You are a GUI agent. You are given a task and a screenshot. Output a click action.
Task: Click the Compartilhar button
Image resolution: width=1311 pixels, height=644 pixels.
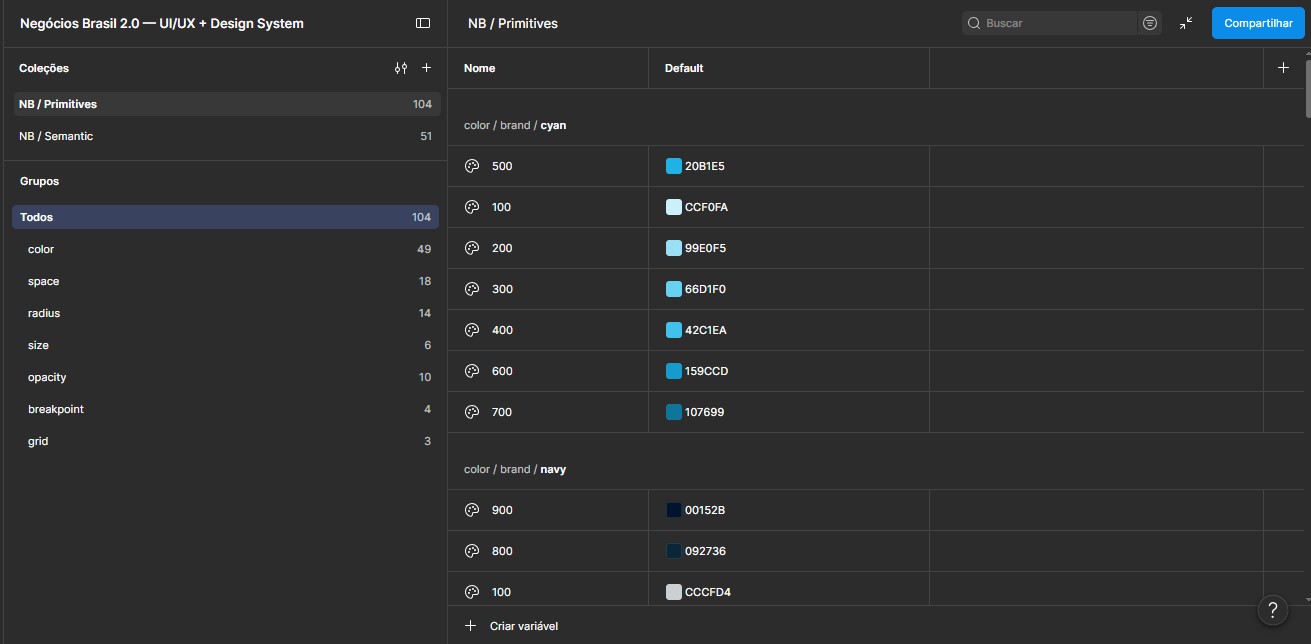[x=1258, y=23]
